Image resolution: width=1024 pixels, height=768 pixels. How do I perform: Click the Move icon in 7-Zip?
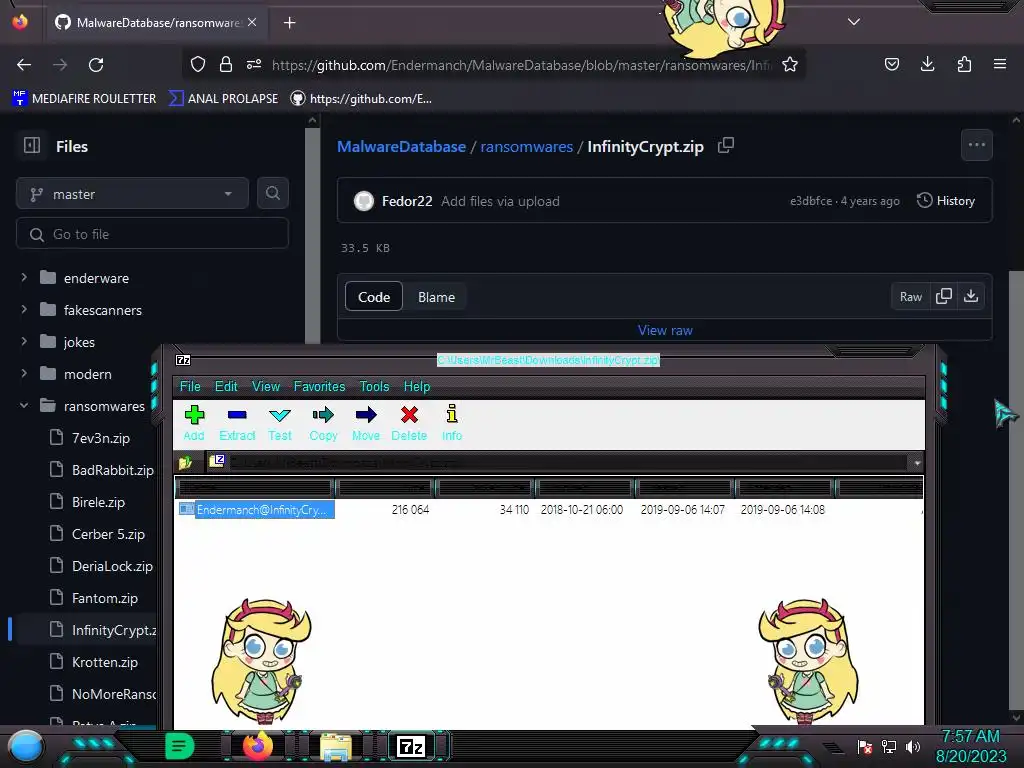coord(366,423)
